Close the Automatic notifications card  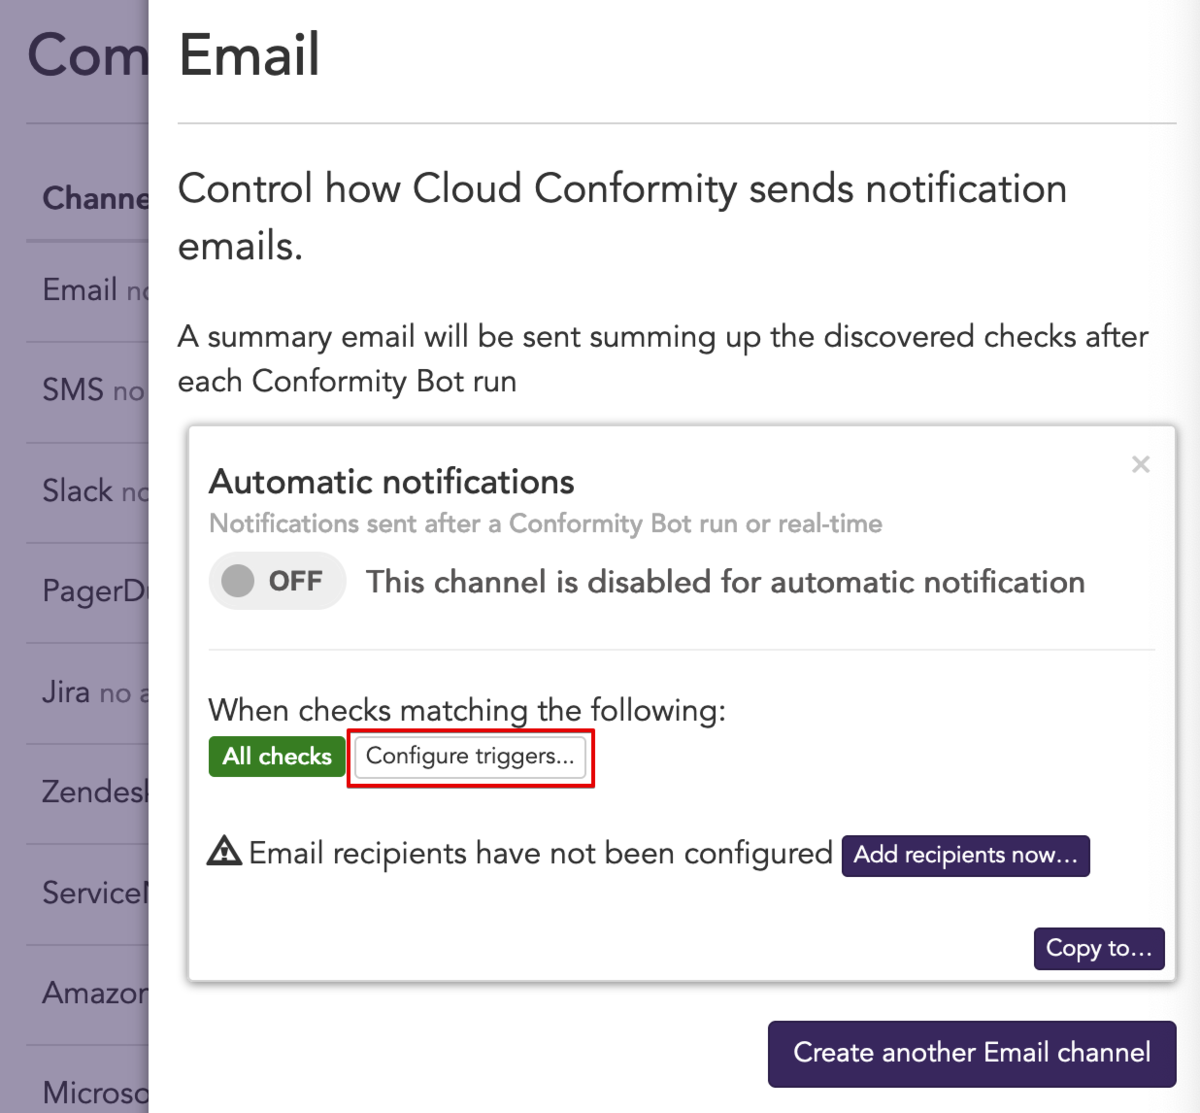1140,464
